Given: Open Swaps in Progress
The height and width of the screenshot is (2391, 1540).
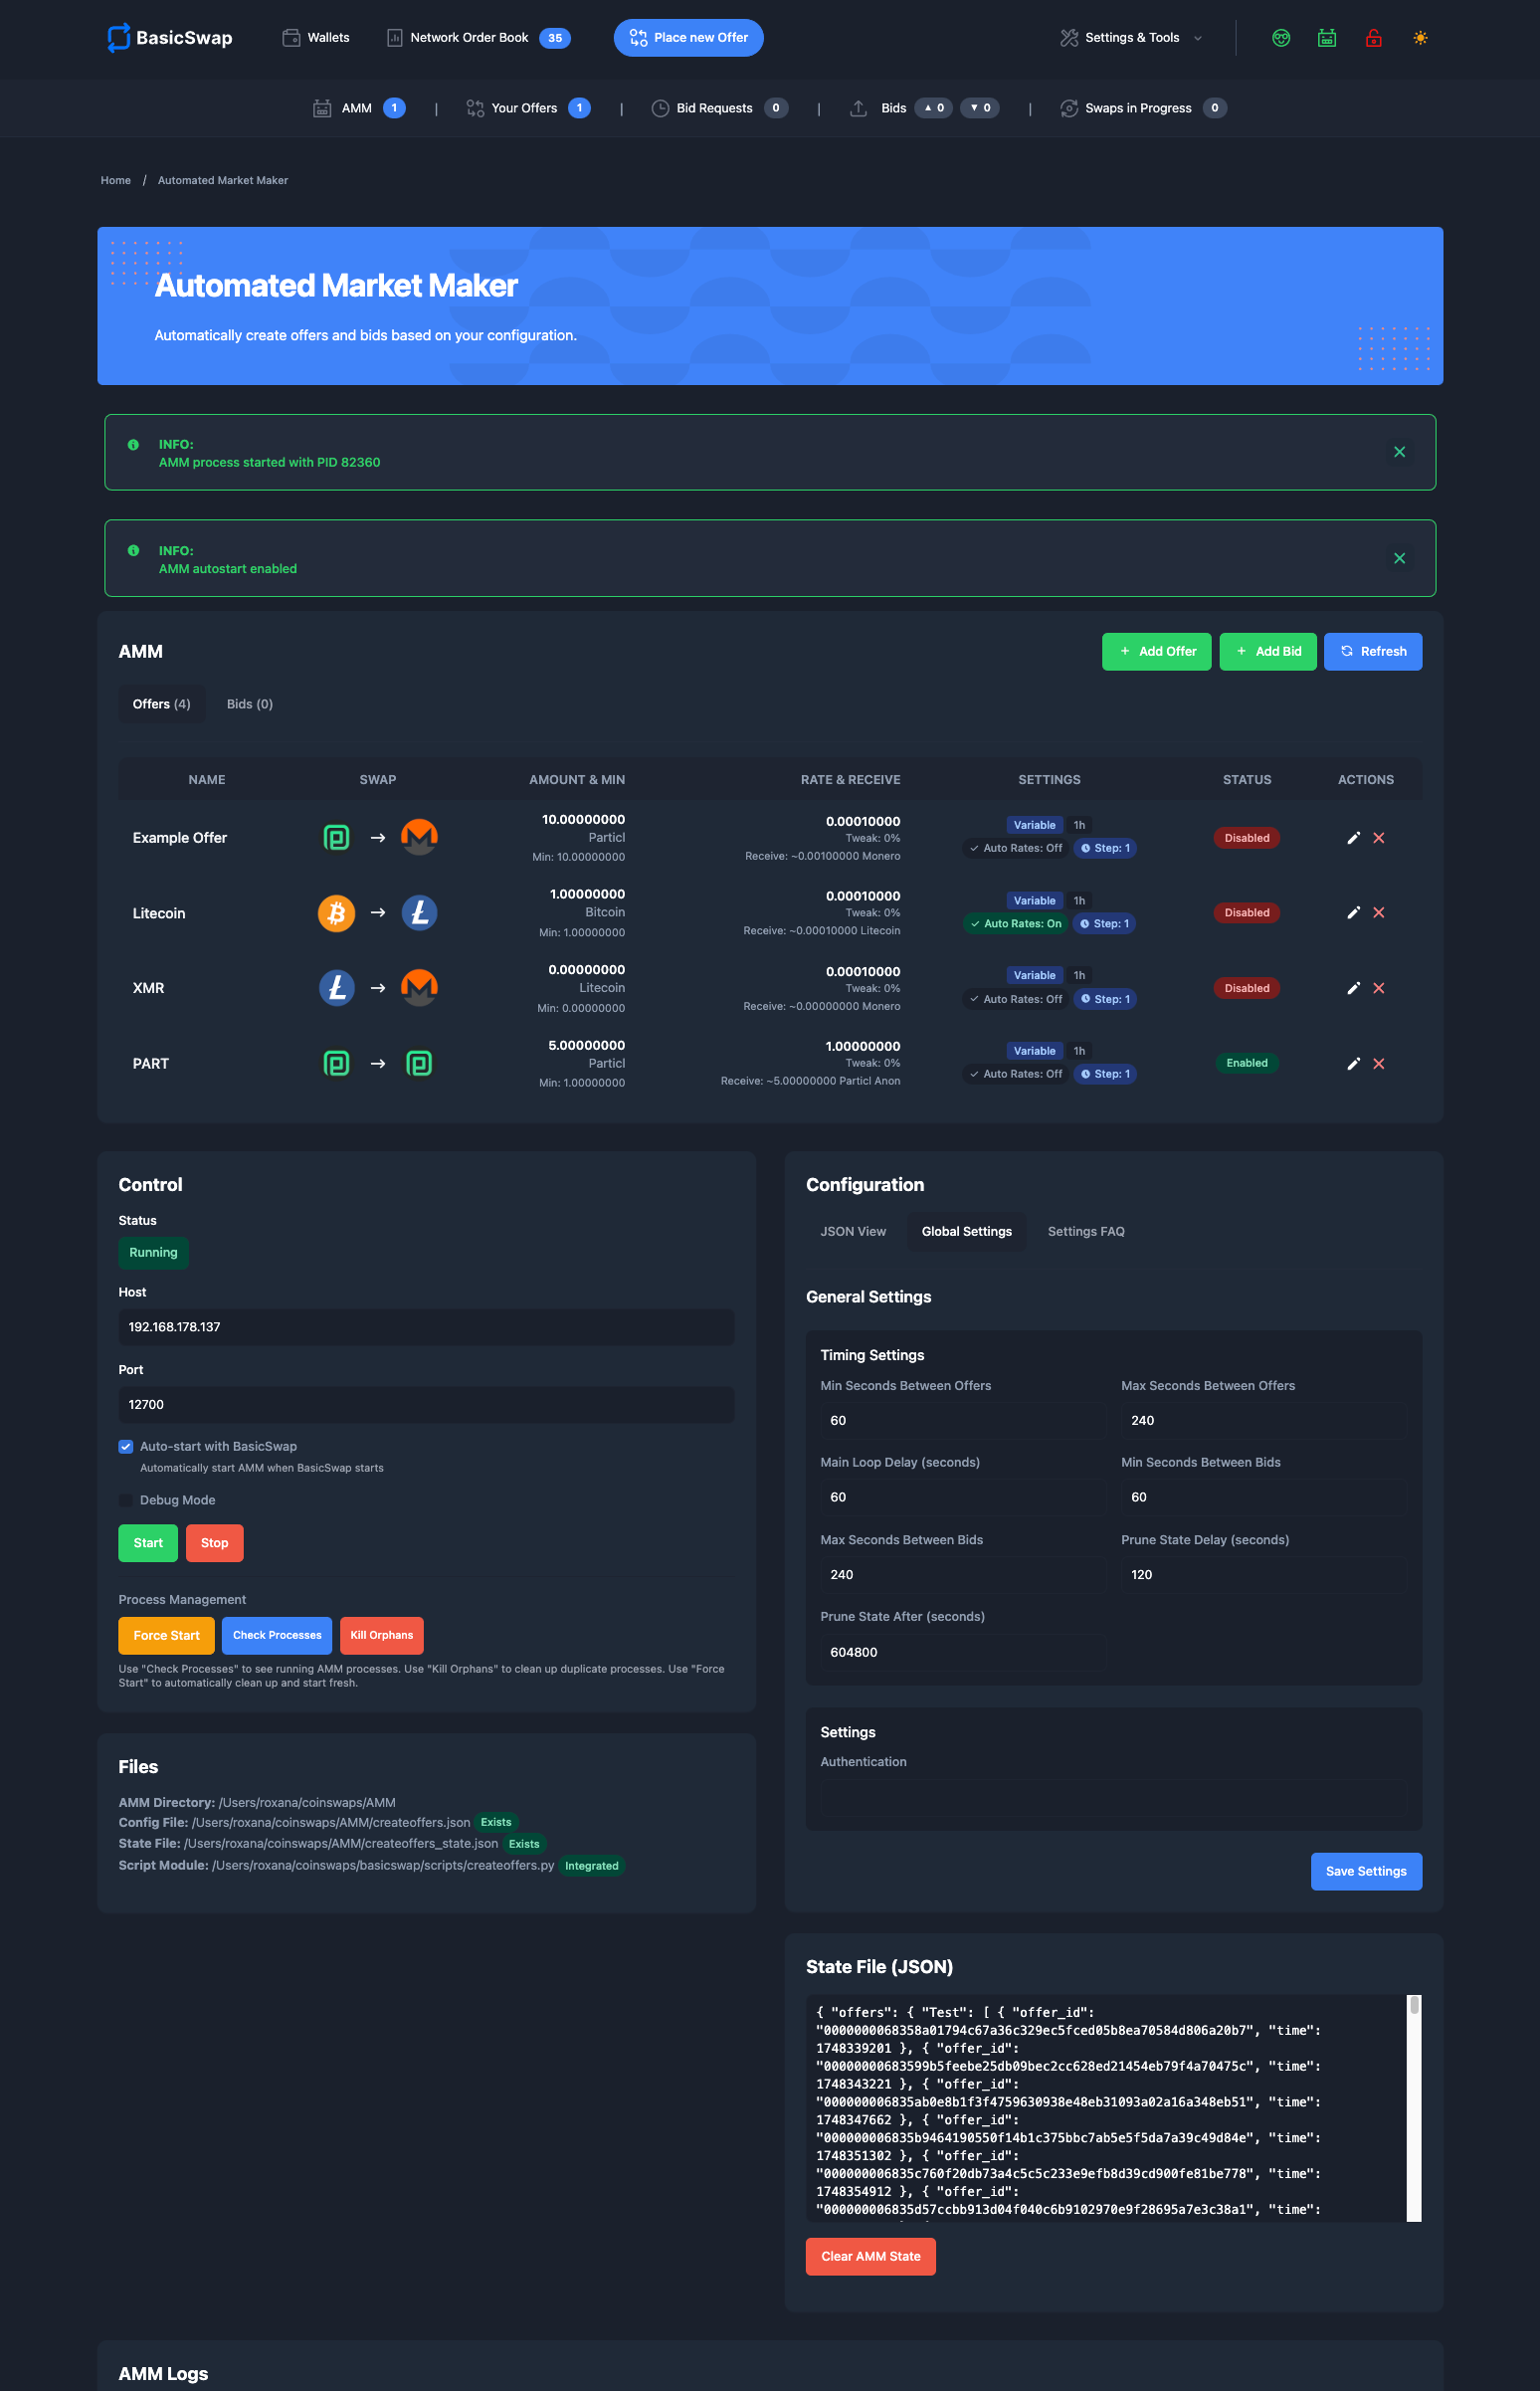Looking at the screenshot, I should (x=1143, y=108).
